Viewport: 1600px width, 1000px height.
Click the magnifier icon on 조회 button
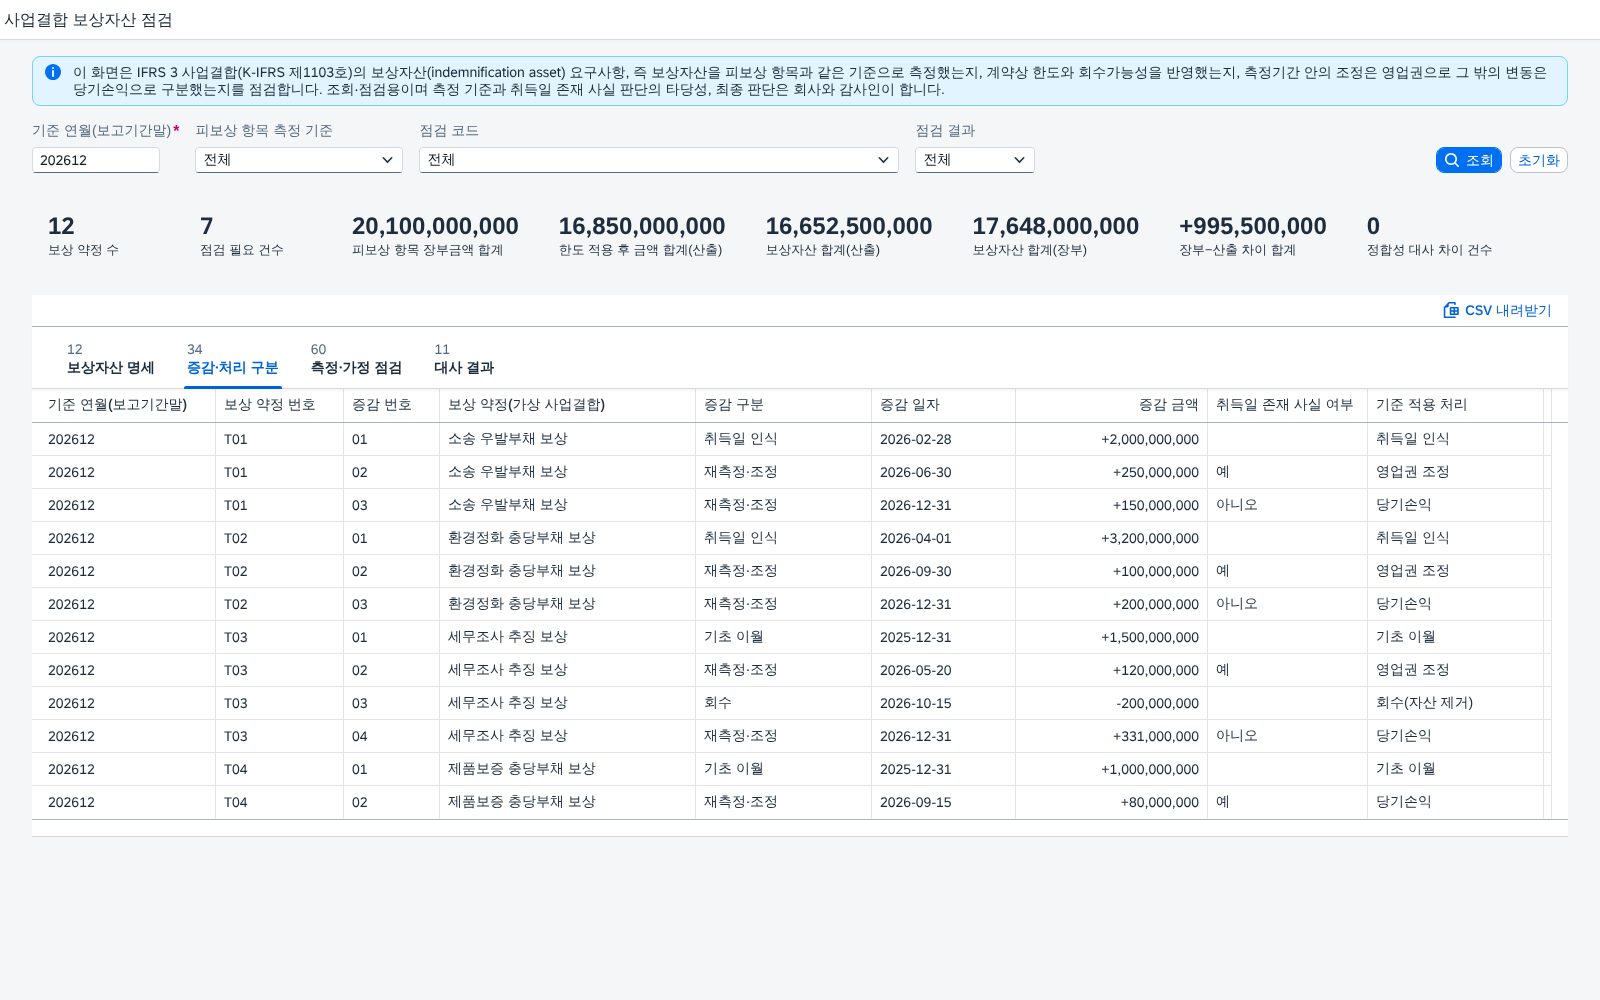click(1452, 160)
